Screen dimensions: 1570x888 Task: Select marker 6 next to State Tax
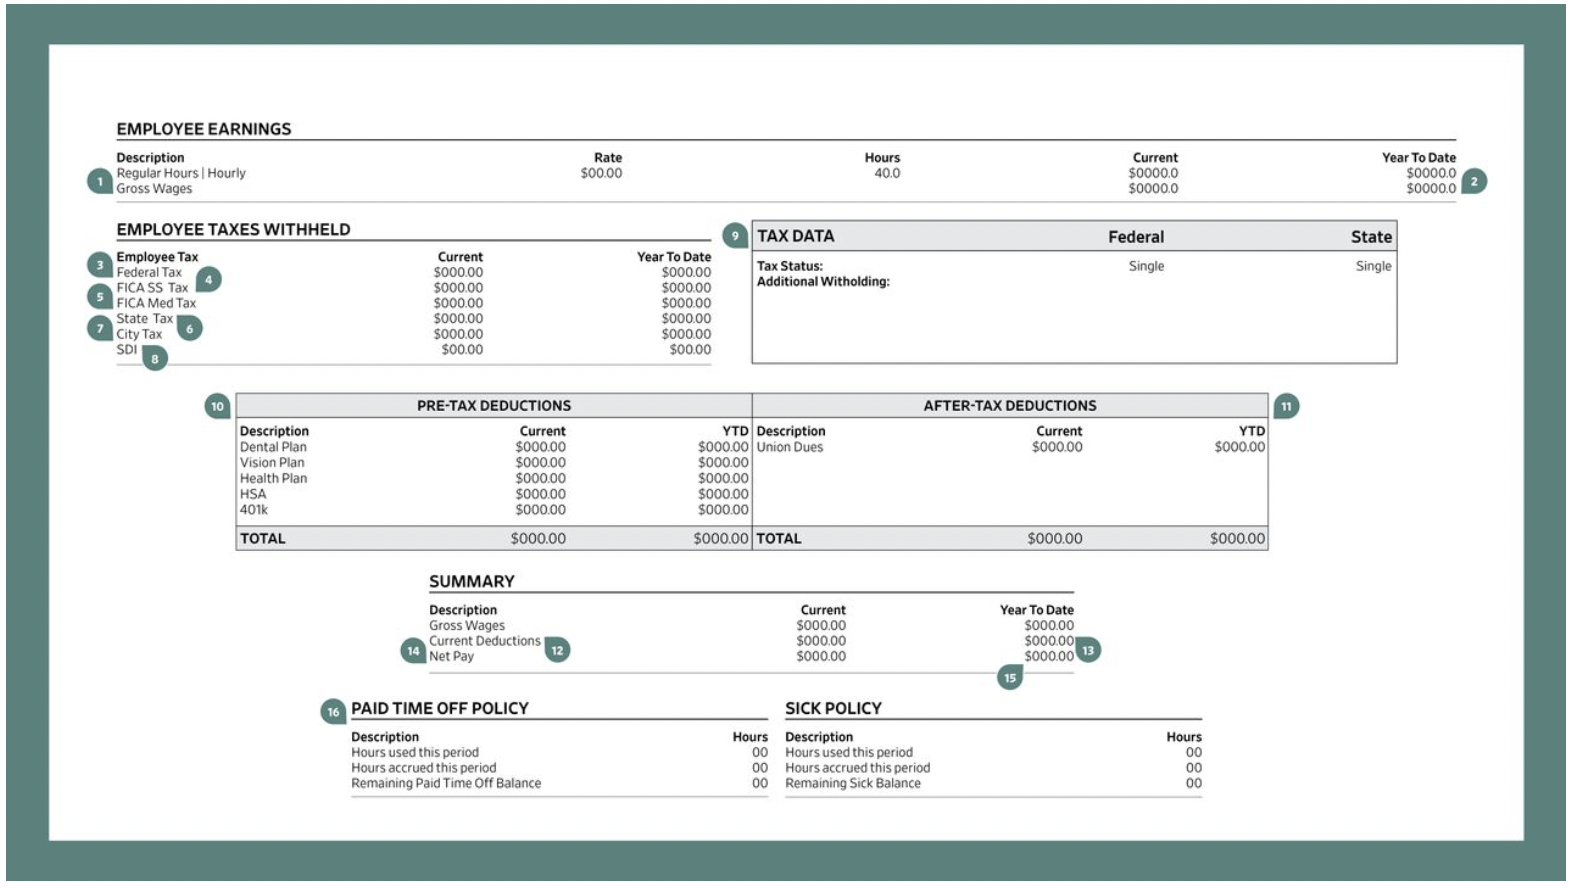coord(189,328)
